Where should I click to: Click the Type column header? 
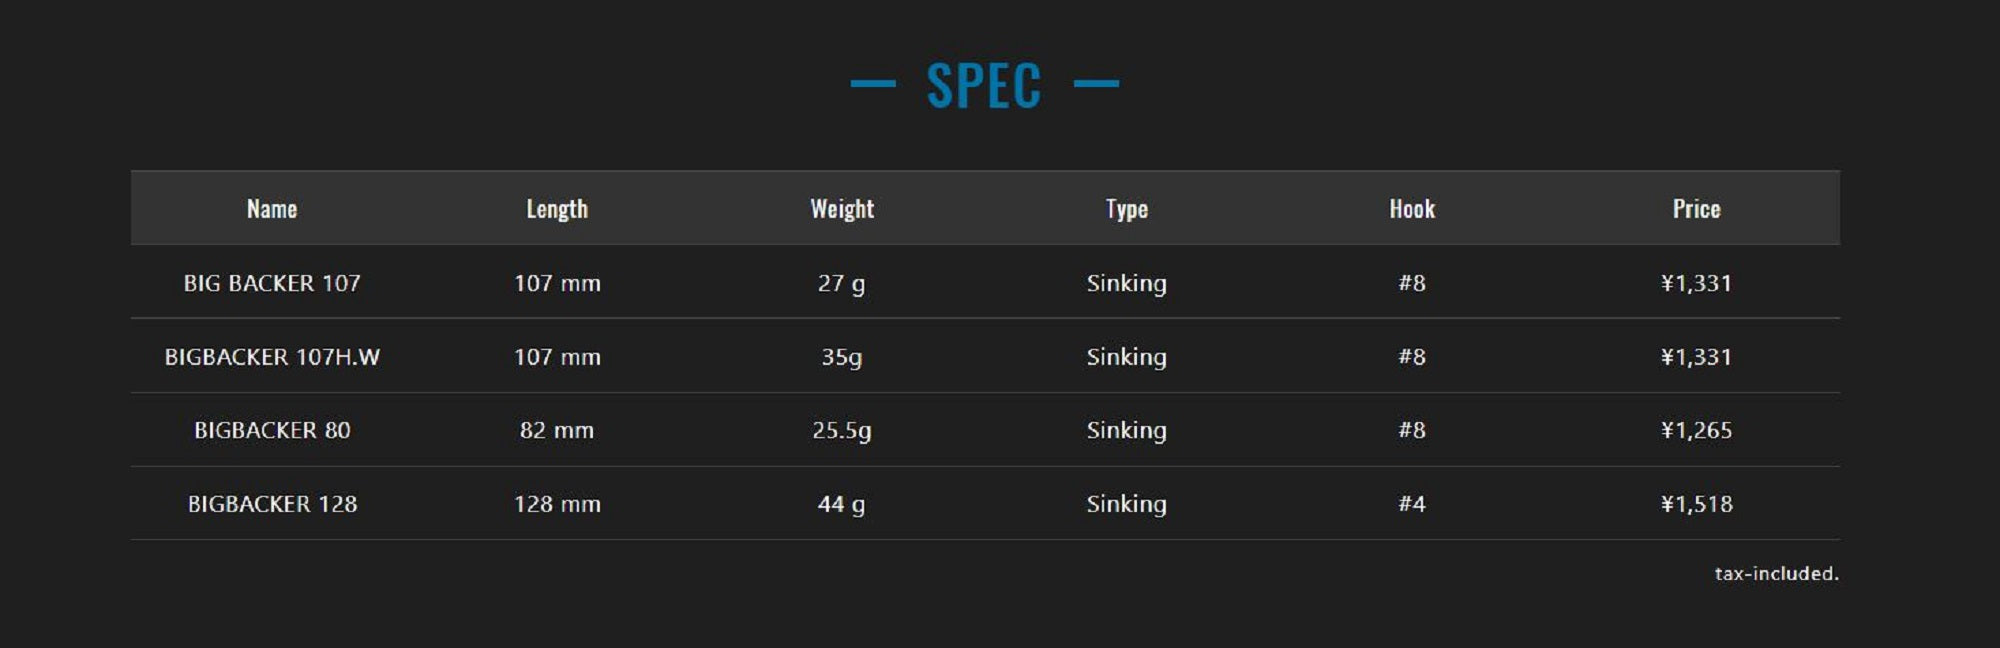pos(1127,209)
